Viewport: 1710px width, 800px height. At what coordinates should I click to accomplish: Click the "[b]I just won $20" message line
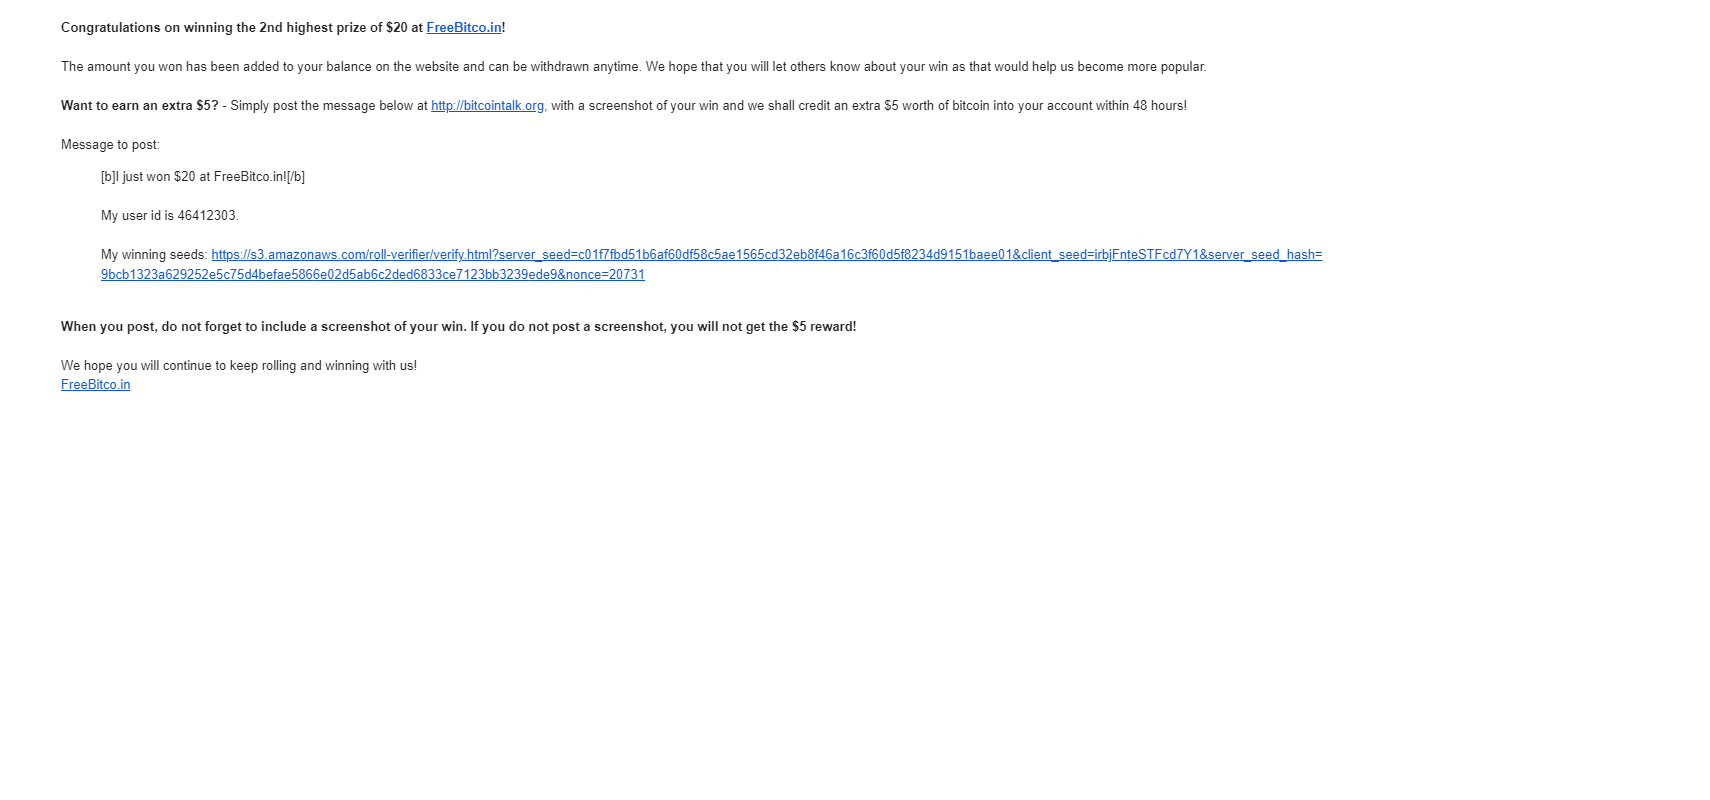[203, 177]
